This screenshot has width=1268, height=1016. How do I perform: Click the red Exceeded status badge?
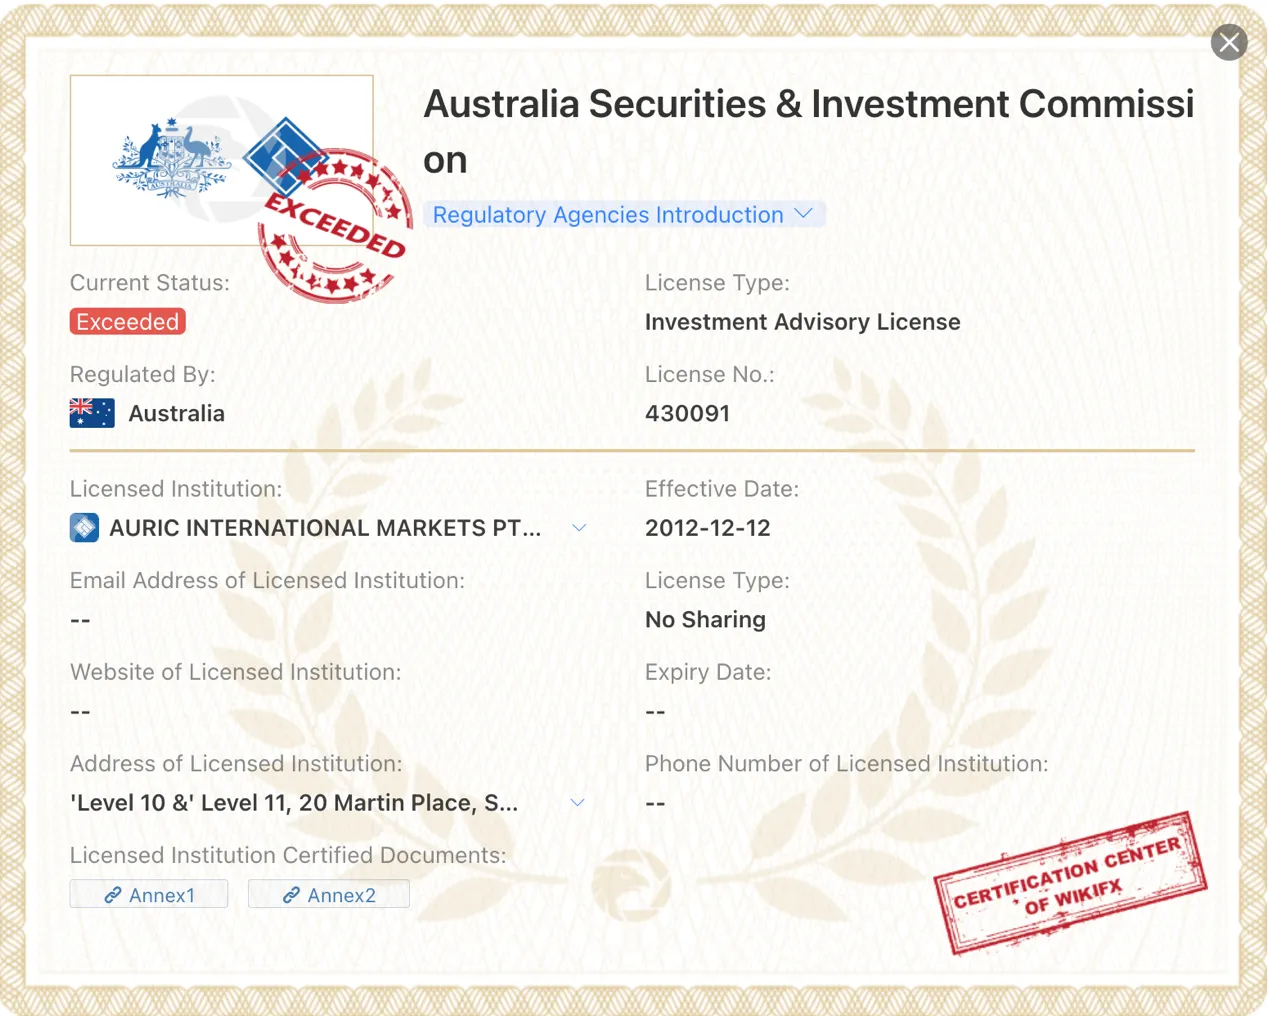[x=128, y=321]
